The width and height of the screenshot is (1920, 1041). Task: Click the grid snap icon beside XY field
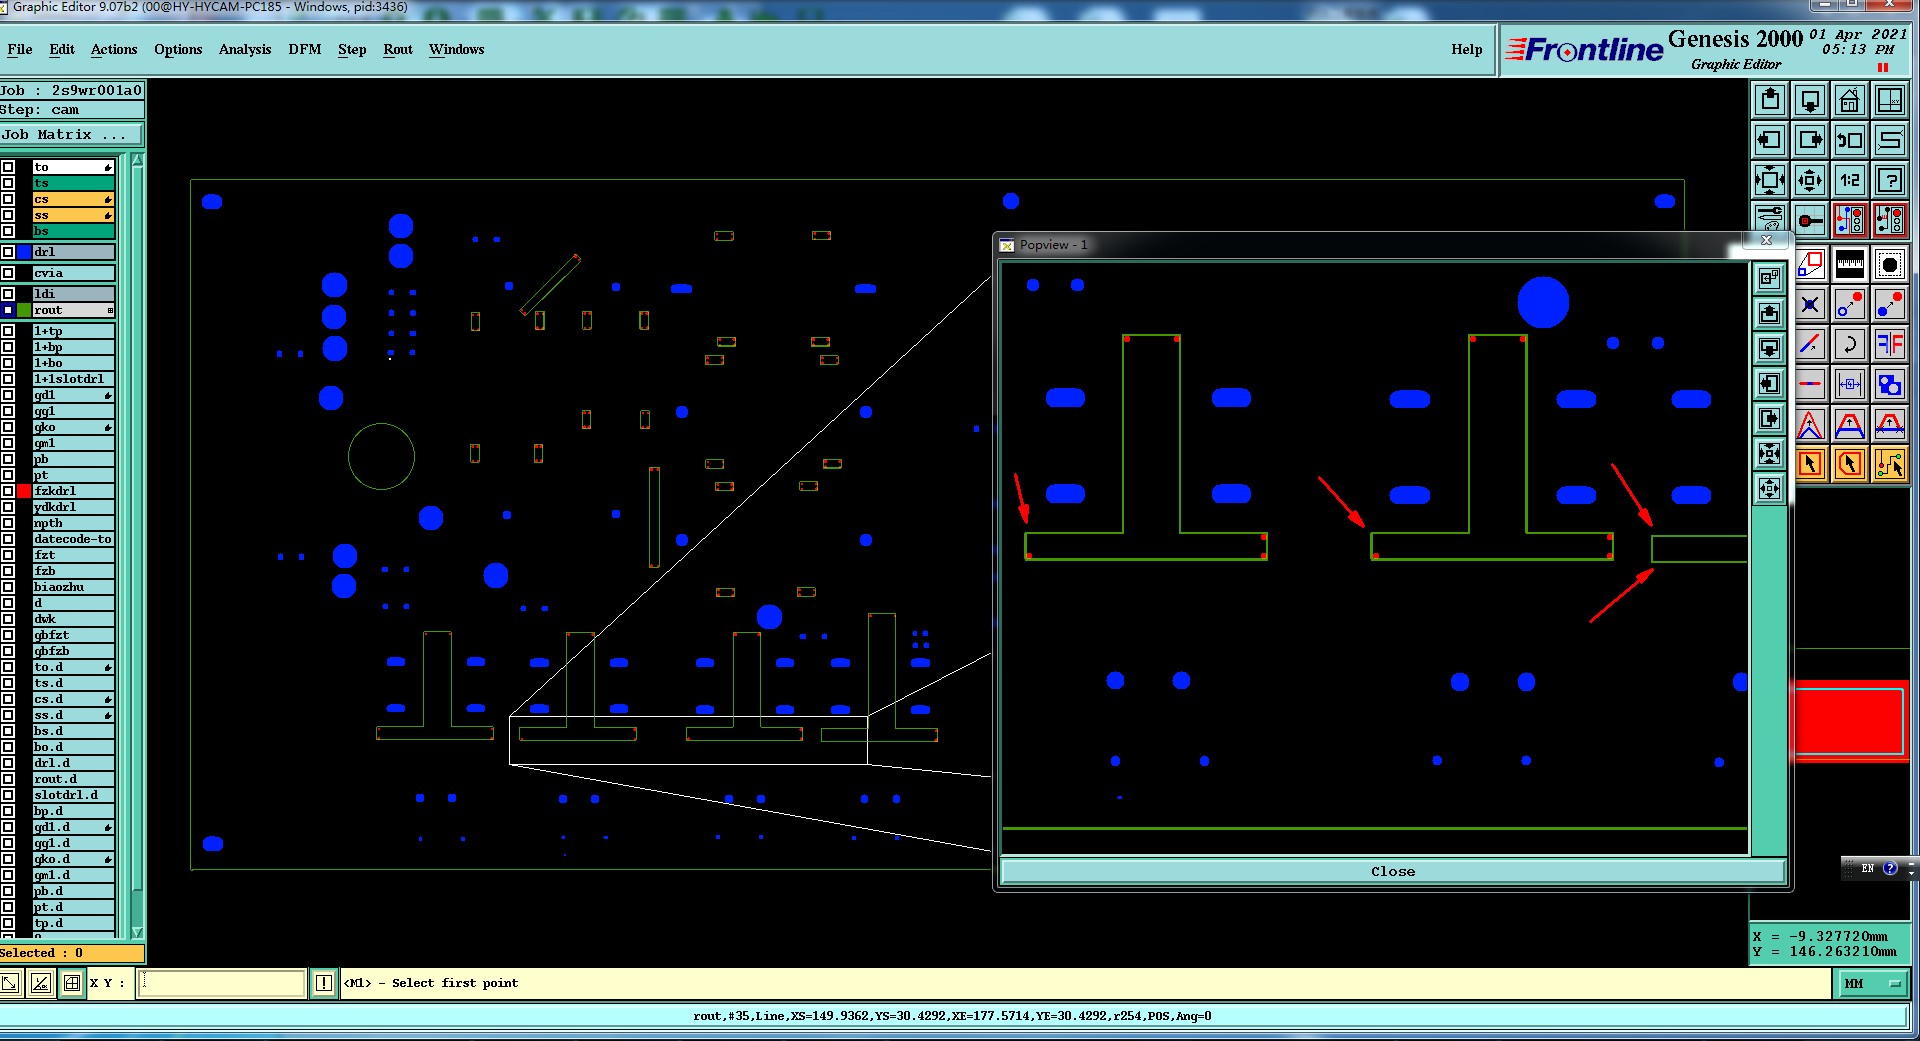click(72, 983)
